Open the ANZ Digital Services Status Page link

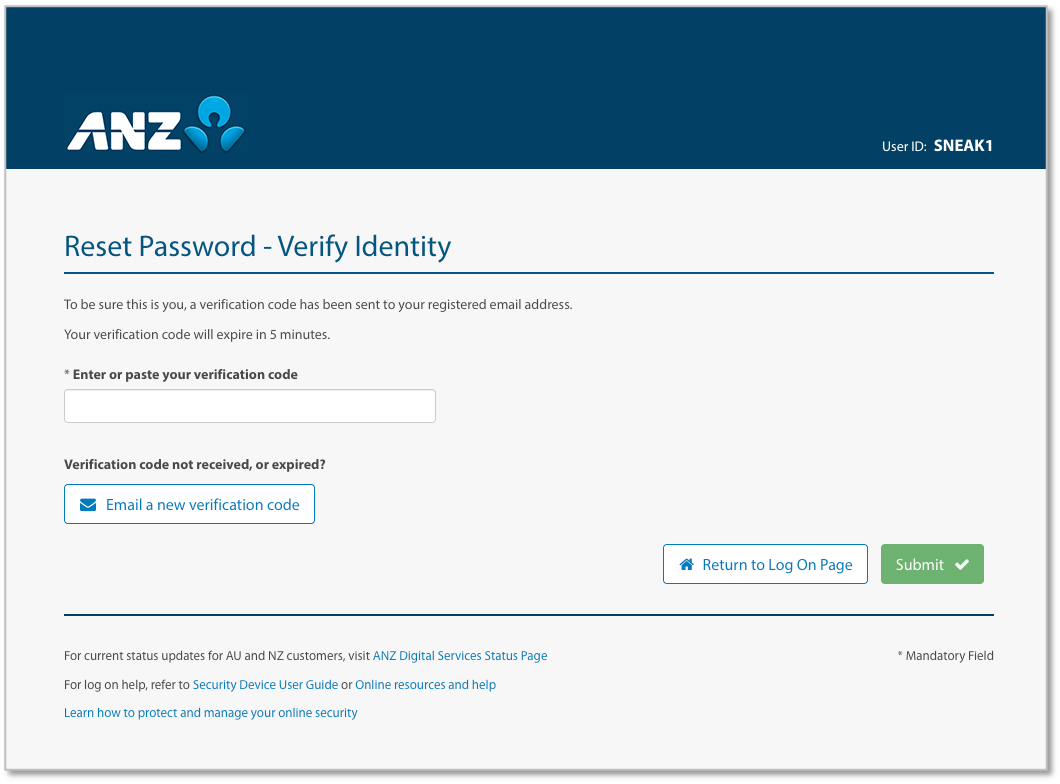[460, 656]
